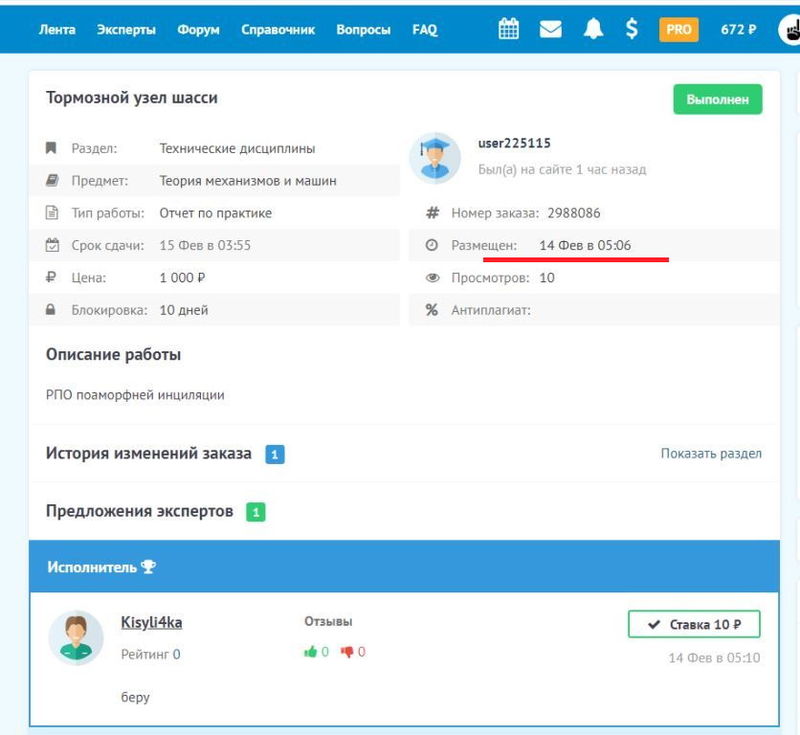Click the green thumbs-up reviews icon
Image resolution: width=800 pixels, height=735 pixels.
pos(310,652)
